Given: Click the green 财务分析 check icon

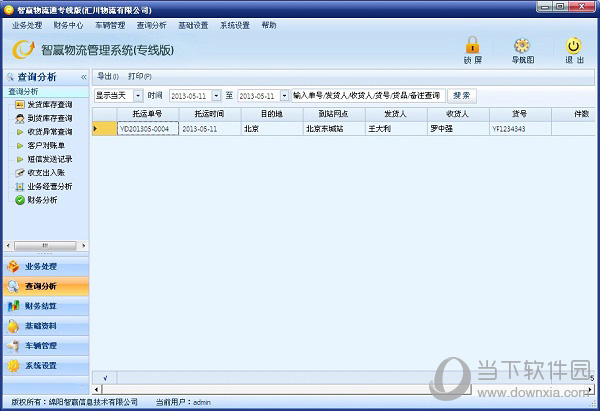Looking at the screenshot, I should coord(20,200).
